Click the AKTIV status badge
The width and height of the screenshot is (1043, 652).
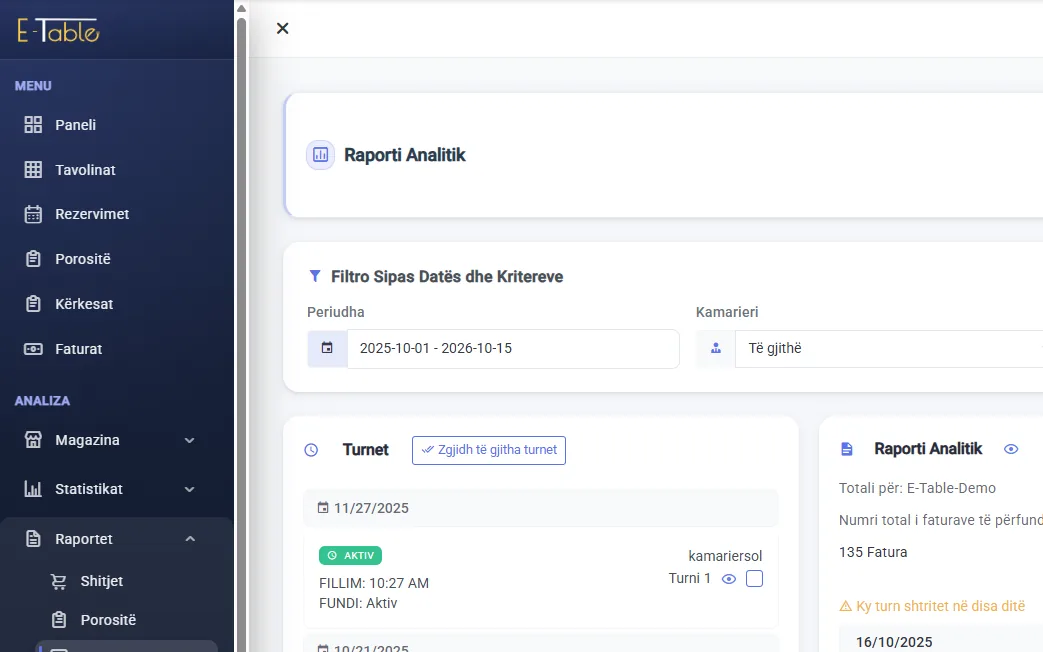click(351, 556)
